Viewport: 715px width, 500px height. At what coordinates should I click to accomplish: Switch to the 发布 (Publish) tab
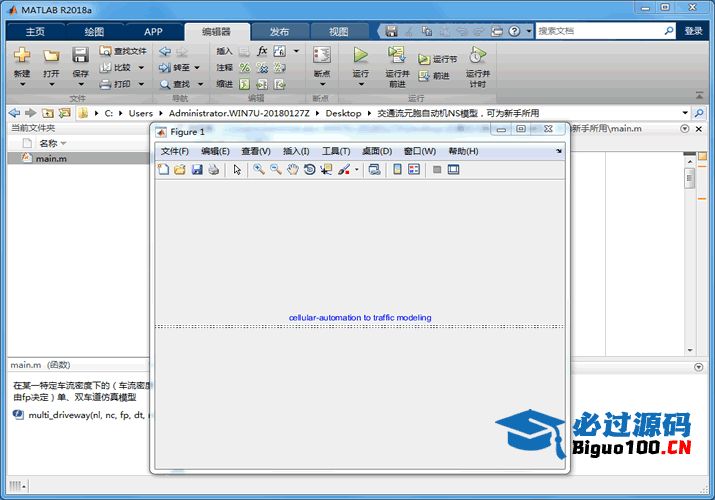(x=279, y=31)
